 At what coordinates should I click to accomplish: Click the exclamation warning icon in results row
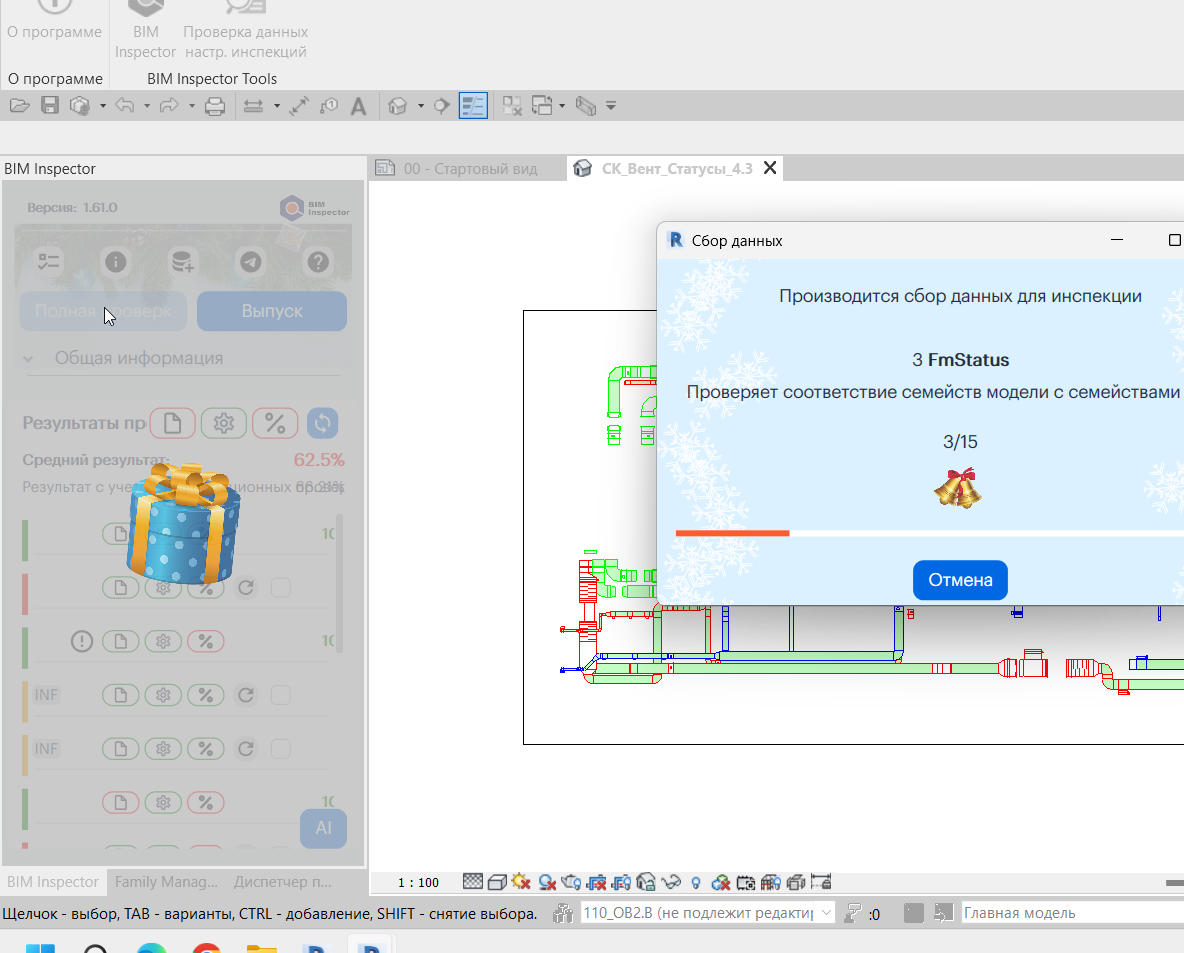(x=82, y=641)
